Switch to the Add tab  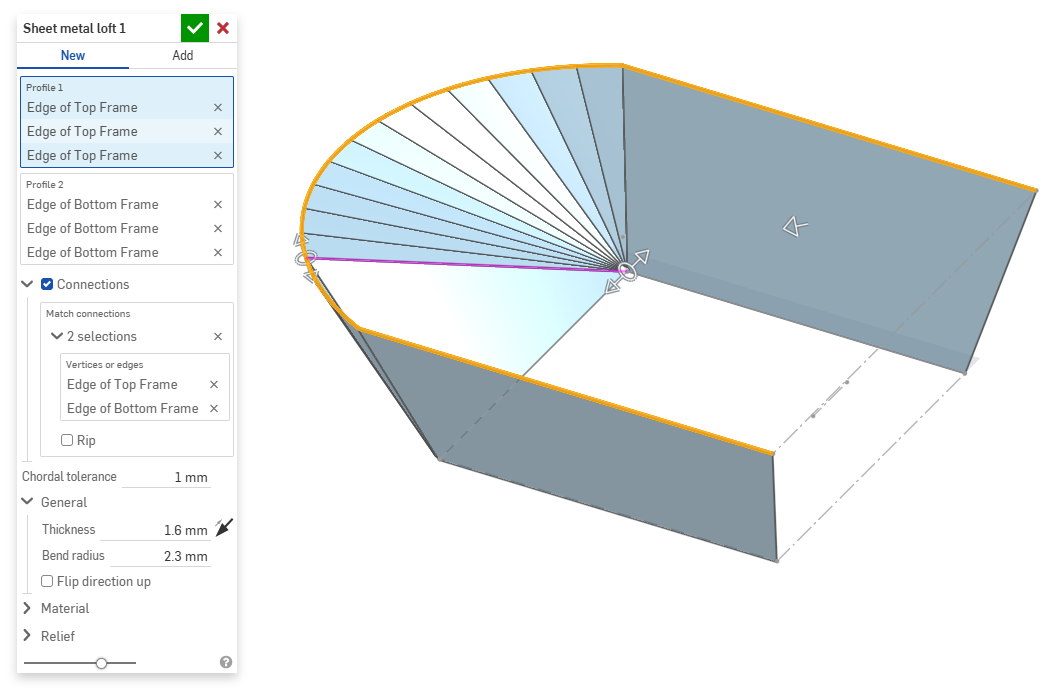coord(182,56)
